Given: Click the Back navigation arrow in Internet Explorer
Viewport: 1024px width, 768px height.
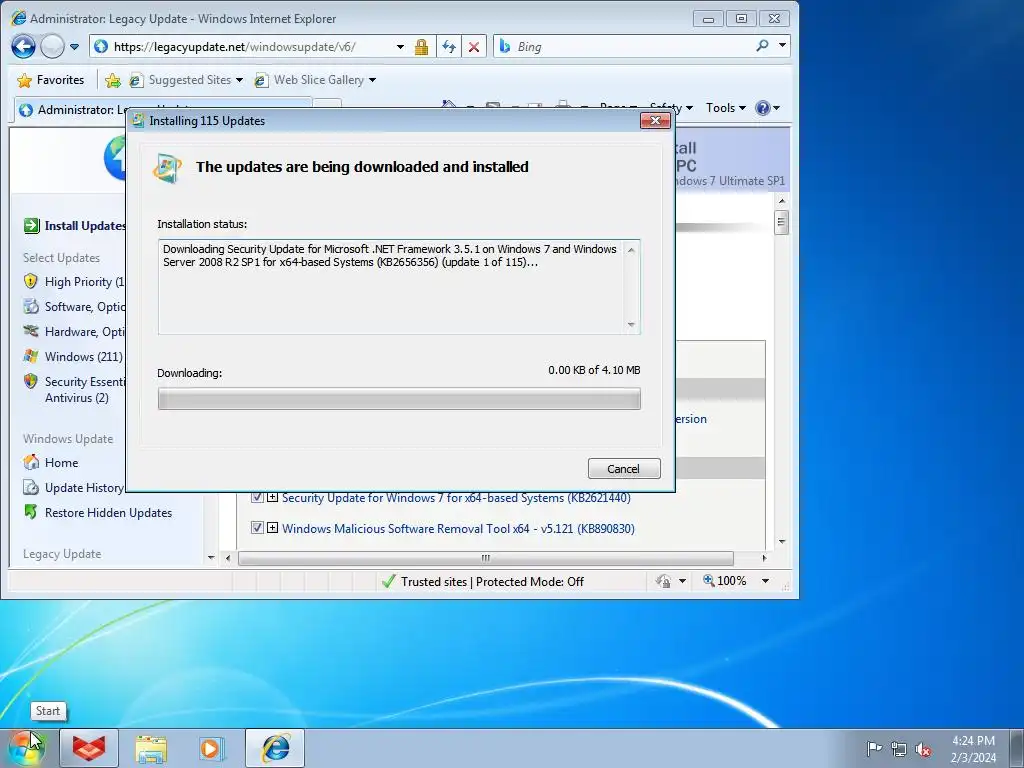Looking at the screenshot, I should [x=23, y=46].
